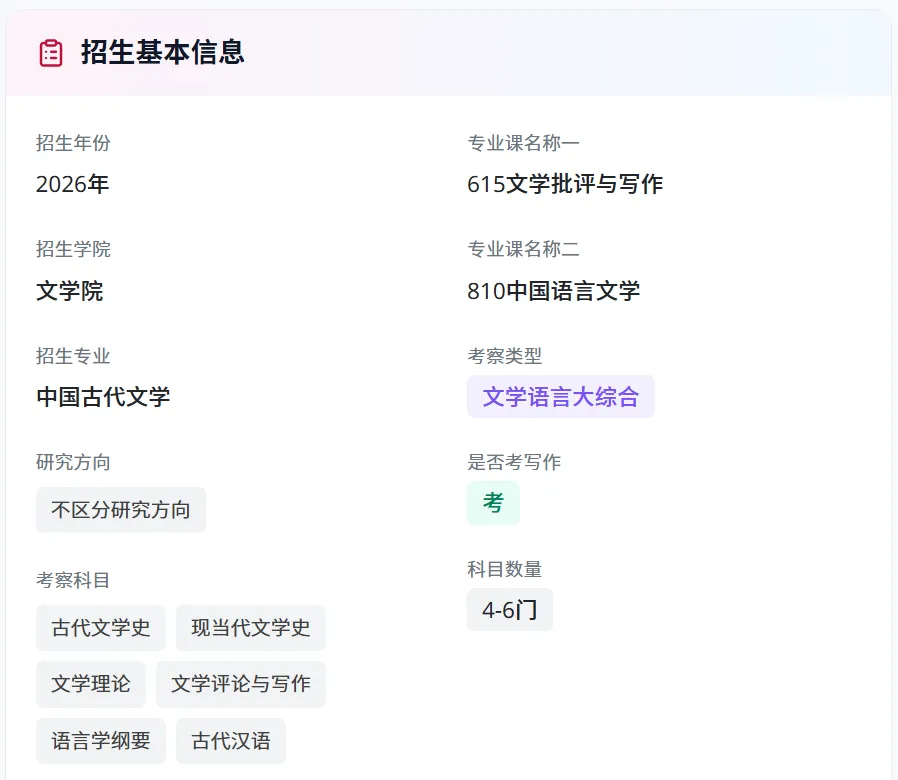Click the 是否考写作 field label
This screenshot has height=780, width=898.
click(x=514, y=462)
